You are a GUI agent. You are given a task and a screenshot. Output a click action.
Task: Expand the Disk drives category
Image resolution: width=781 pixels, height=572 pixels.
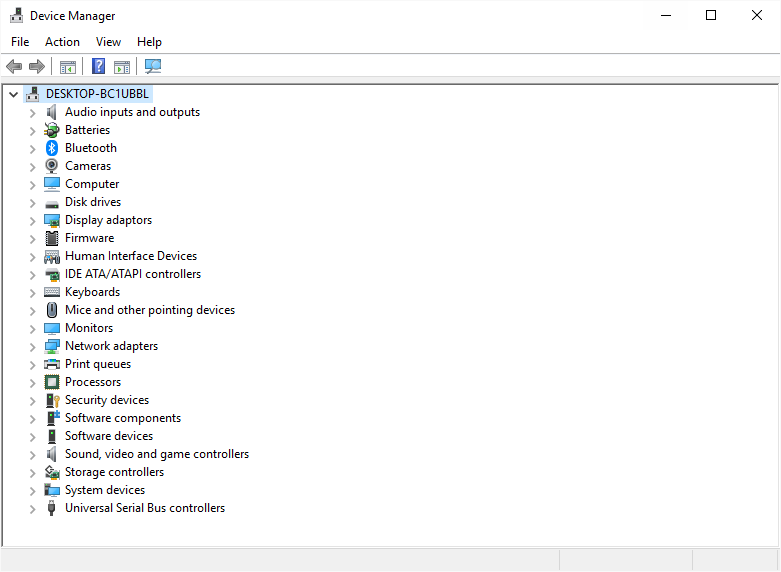(x=32, y=202)
